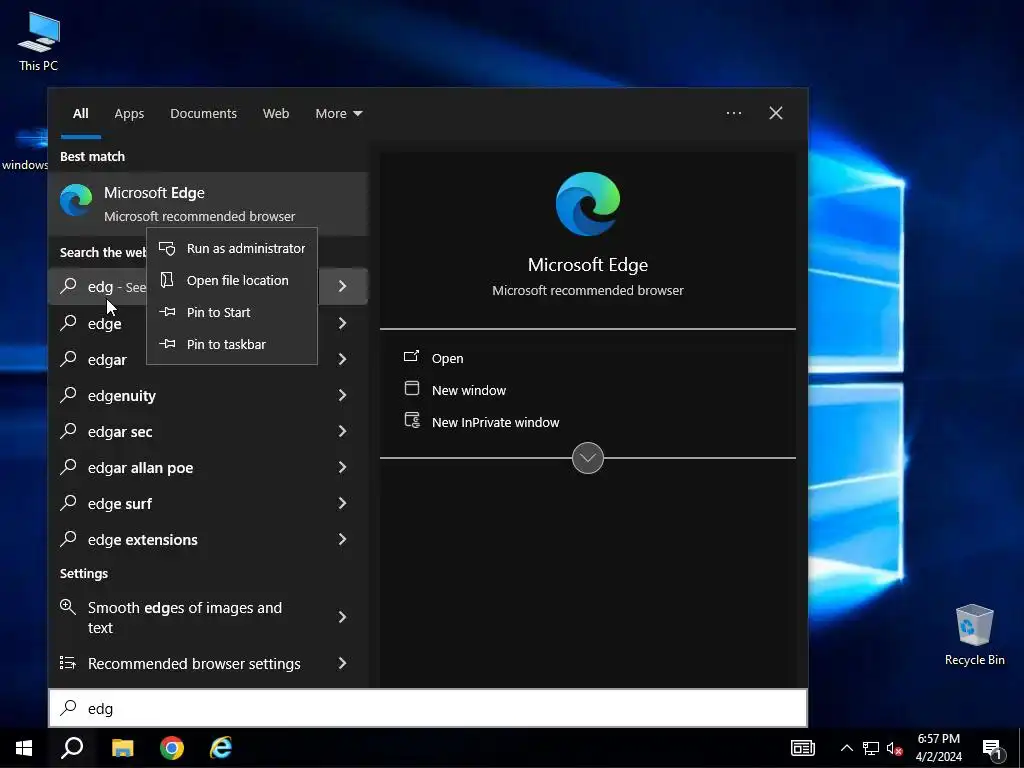Click magnifier icon beside Smooth edges setting
Image resolution: width=1024 pixels, height=768 pixels.
click(x=68, y=607)
